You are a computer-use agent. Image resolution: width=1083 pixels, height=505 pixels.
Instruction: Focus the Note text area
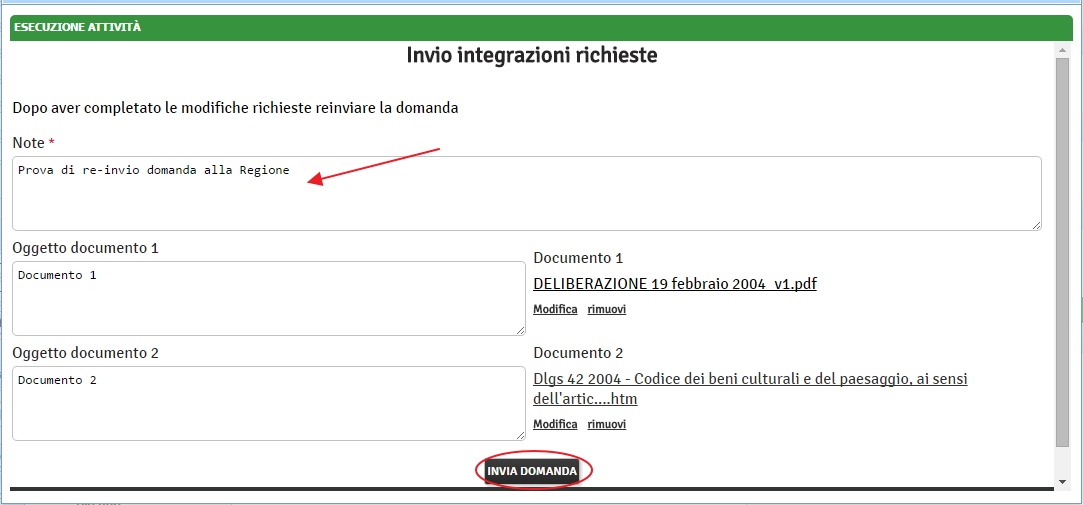point(526,193)
